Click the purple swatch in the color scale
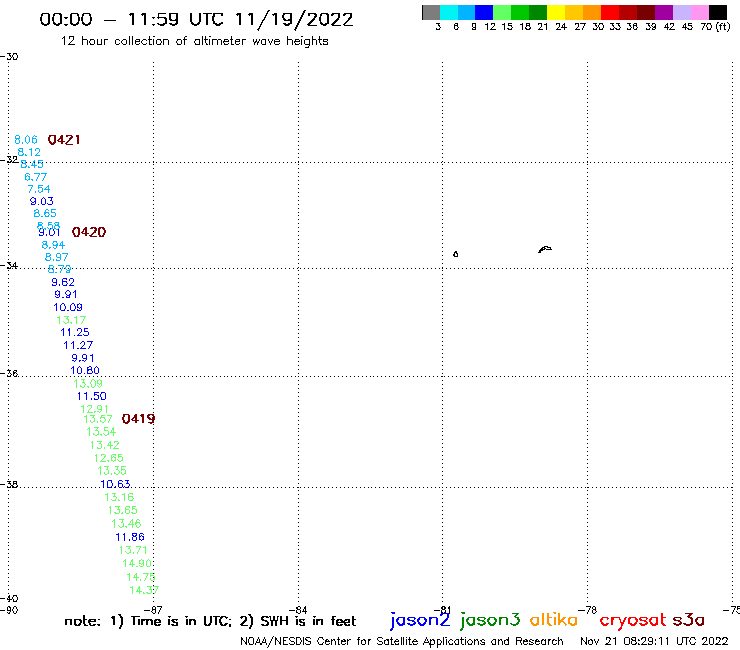740x650 pixels. (x=664, y=12)
